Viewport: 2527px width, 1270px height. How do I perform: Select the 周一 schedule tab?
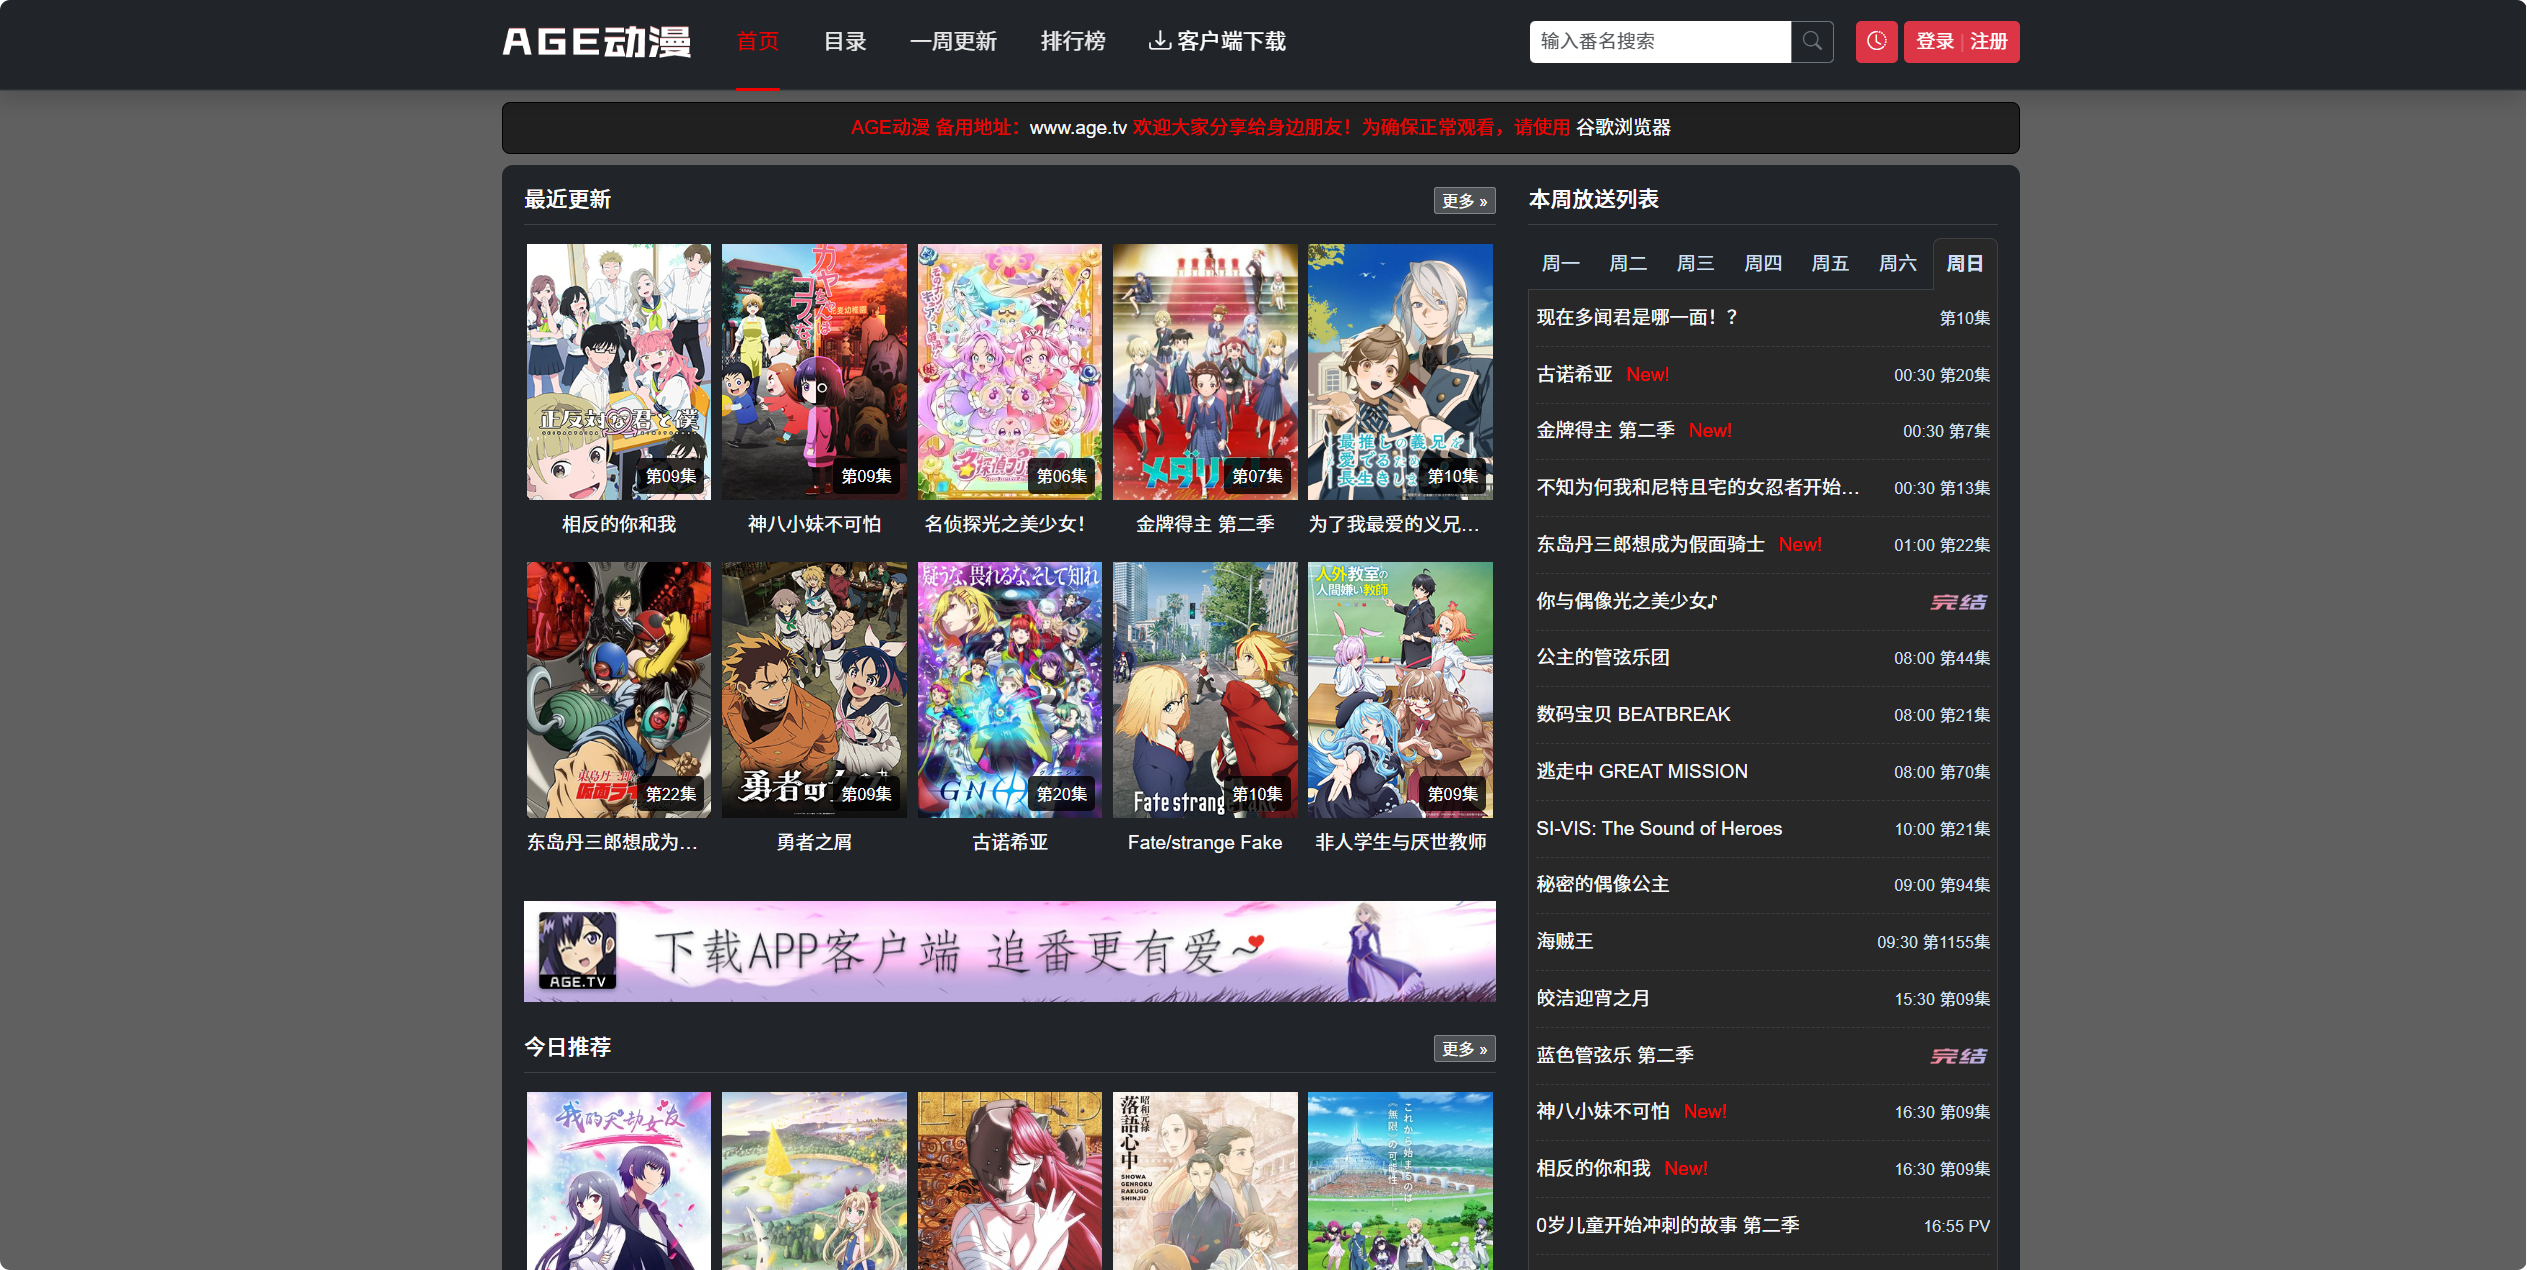pos(1560,263)
